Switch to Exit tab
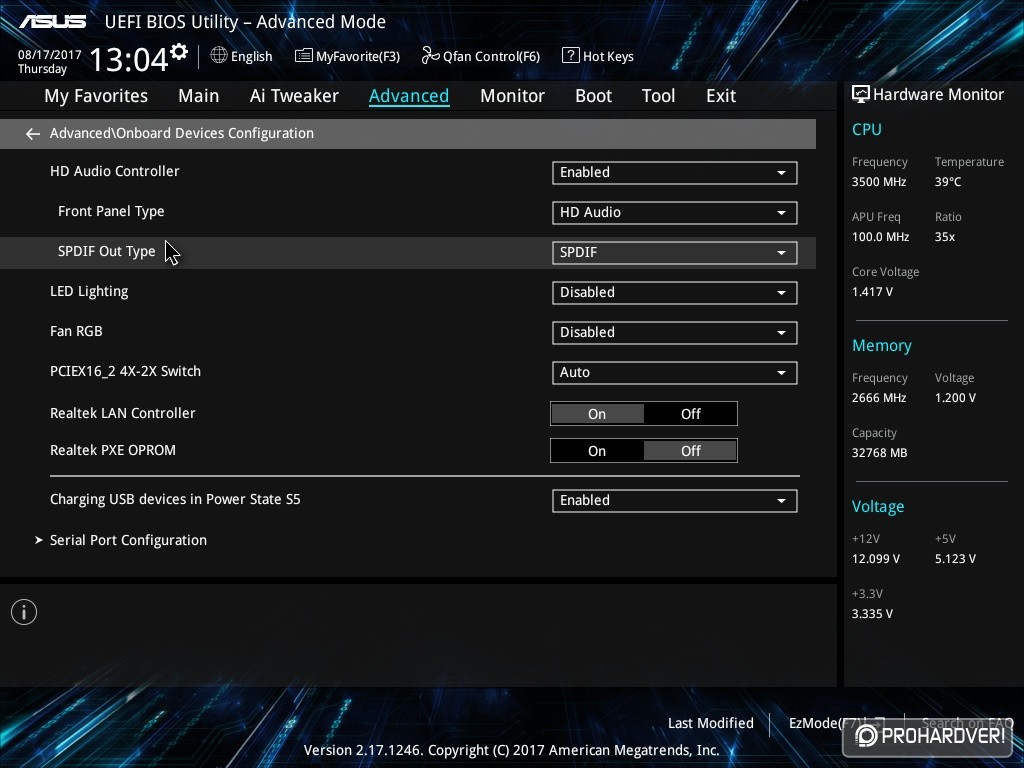 (721, 96)
